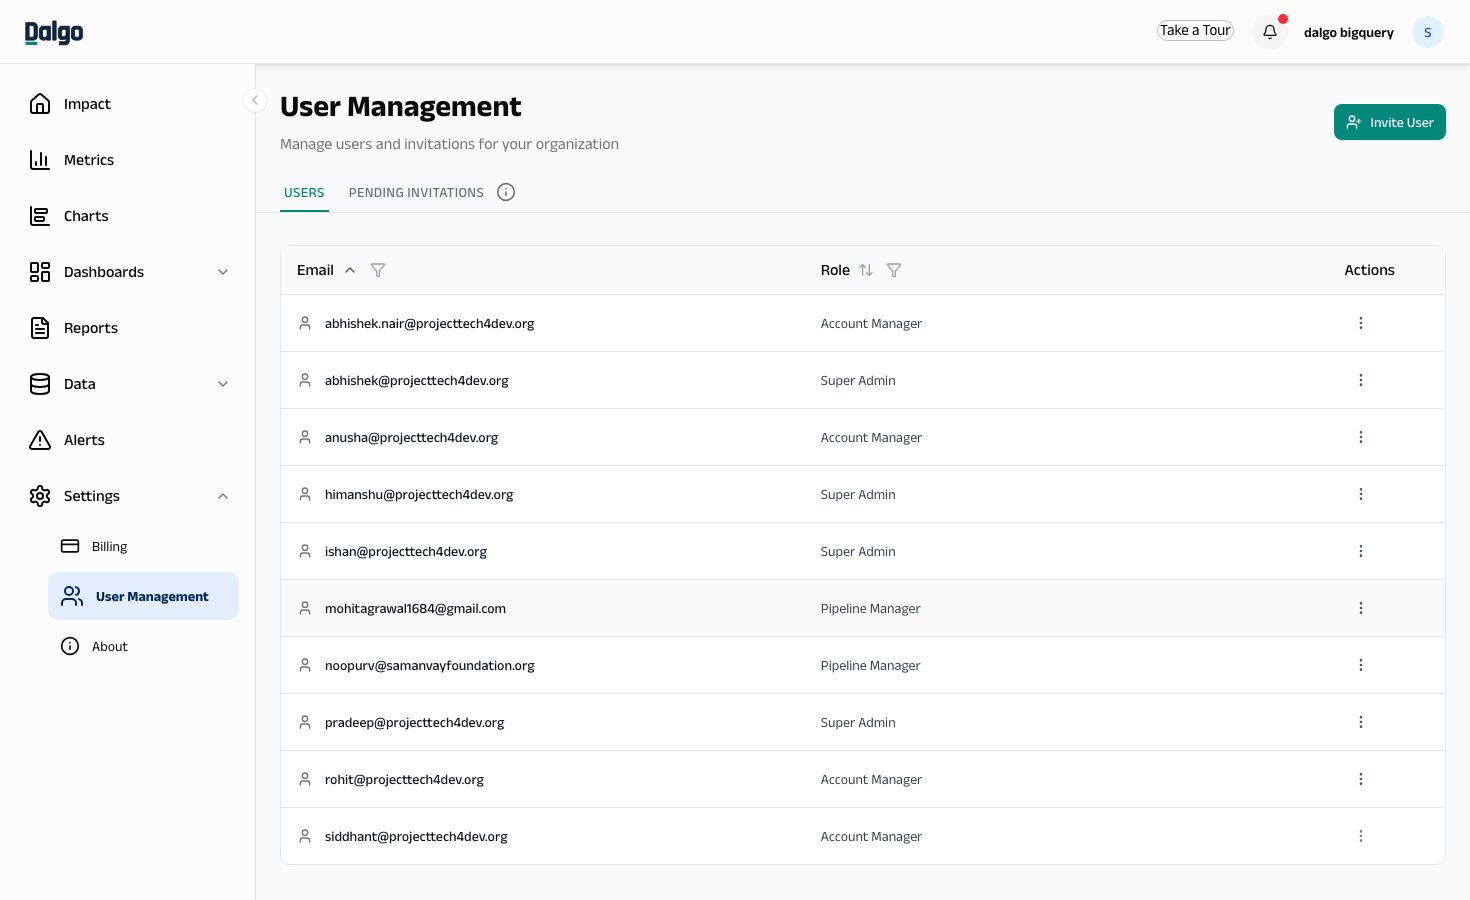Click Pipeline Manager role for mohitagrawal1684@gmail.com
Screen dimensions: 1470x900
[870, 608]
